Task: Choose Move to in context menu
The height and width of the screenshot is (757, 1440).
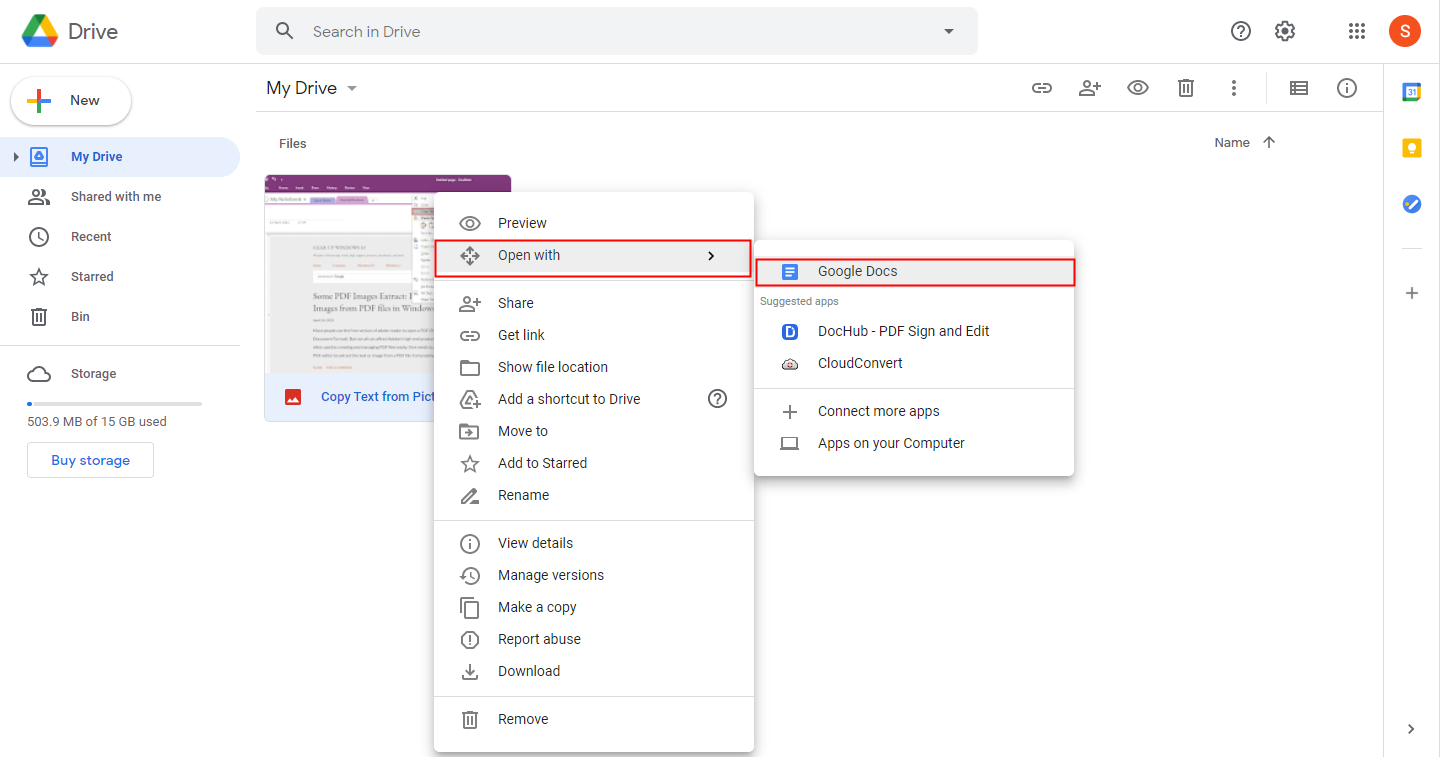Action: click(593, 431)
